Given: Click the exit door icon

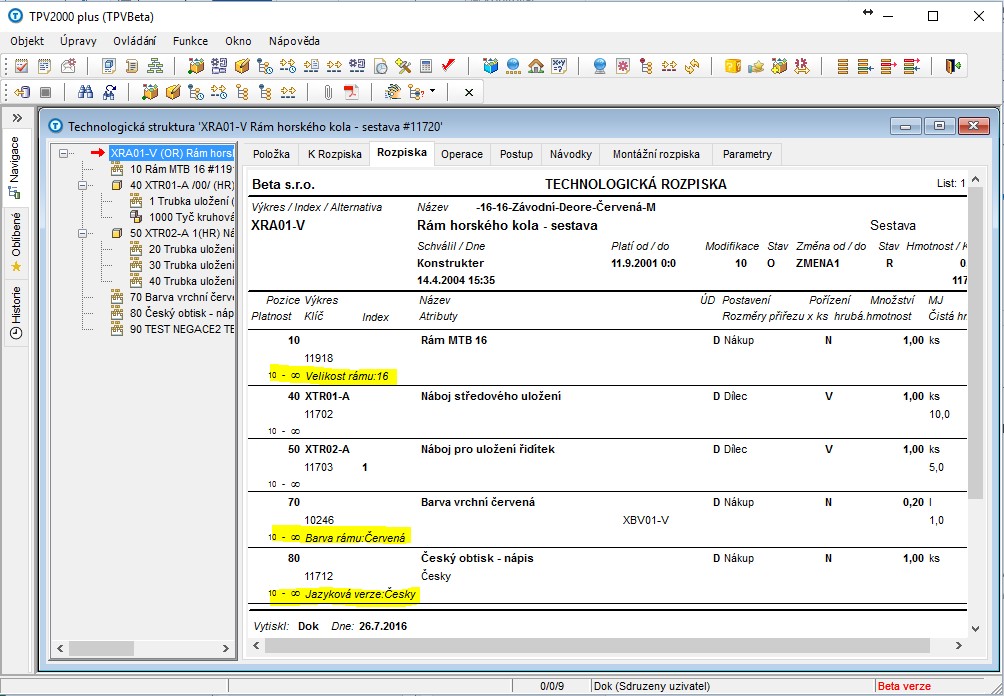Looking at the screenshot, I should coord(953,65).
